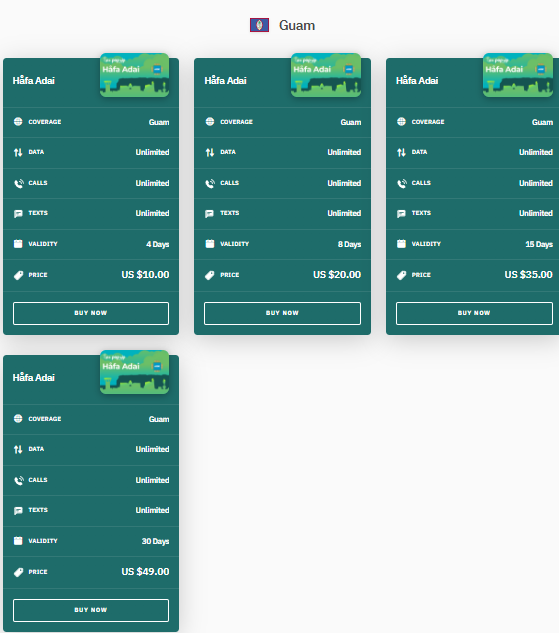Image resolution: width=559 pixels, height=633 pixels.
Task: Select the '4 Days' validity value
Action: 158,244
